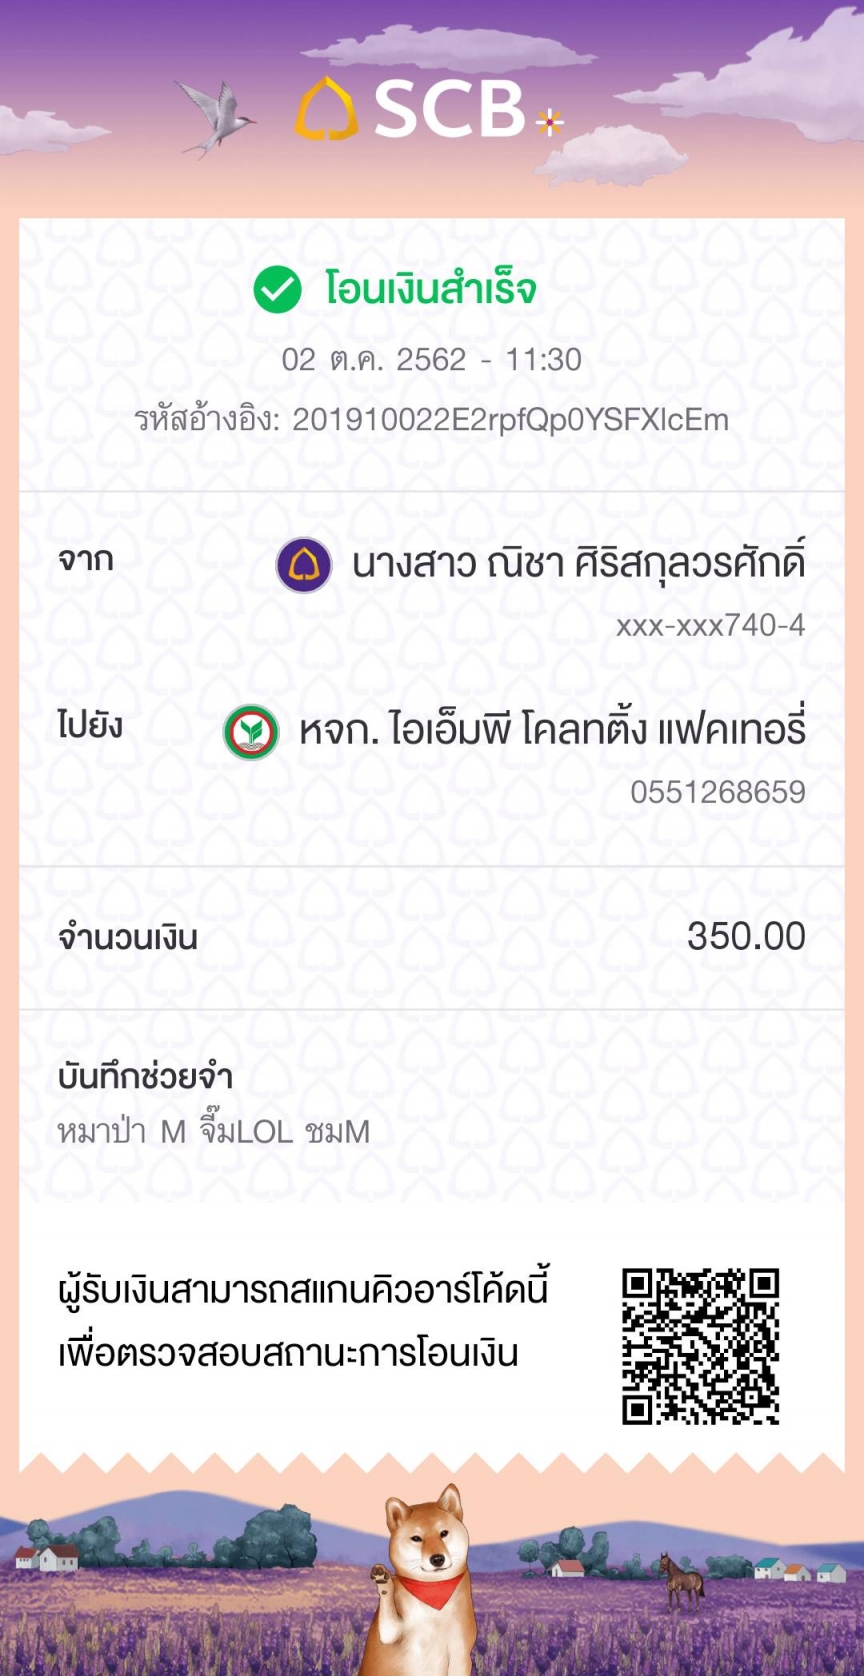Tap the horse illustration in the field

(680, 1580)
